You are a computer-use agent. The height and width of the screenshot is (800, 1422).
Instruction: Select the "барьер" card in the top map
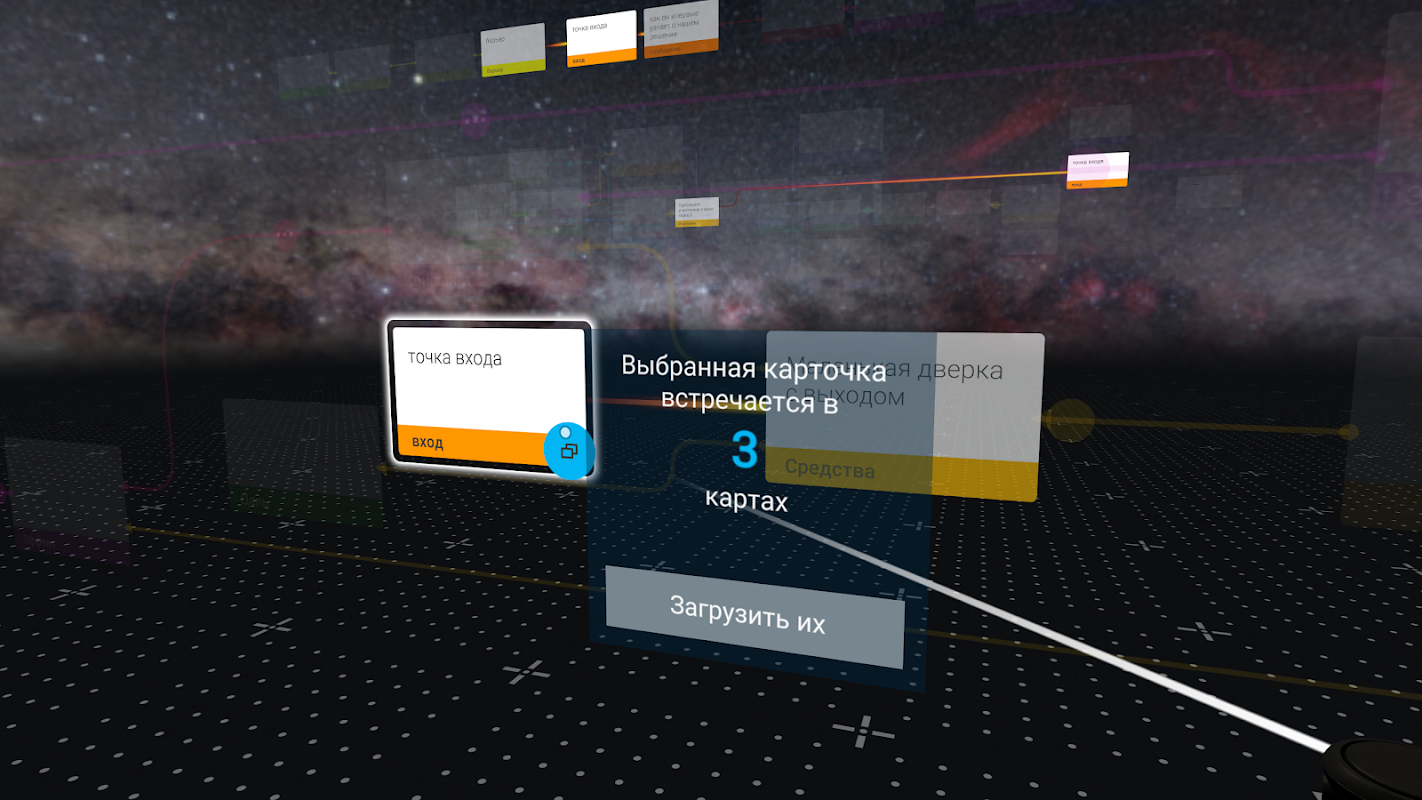(x=513, y=49)
